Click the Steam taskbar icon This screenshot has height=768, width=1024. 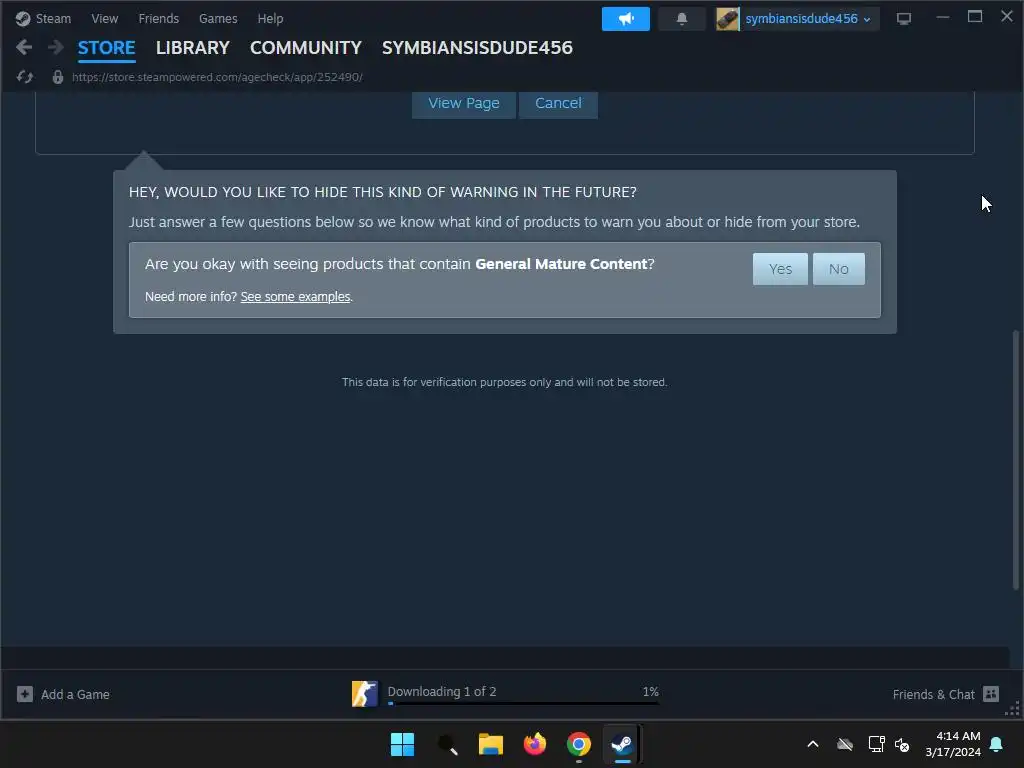pyautogui.click(x=622, y=744)
